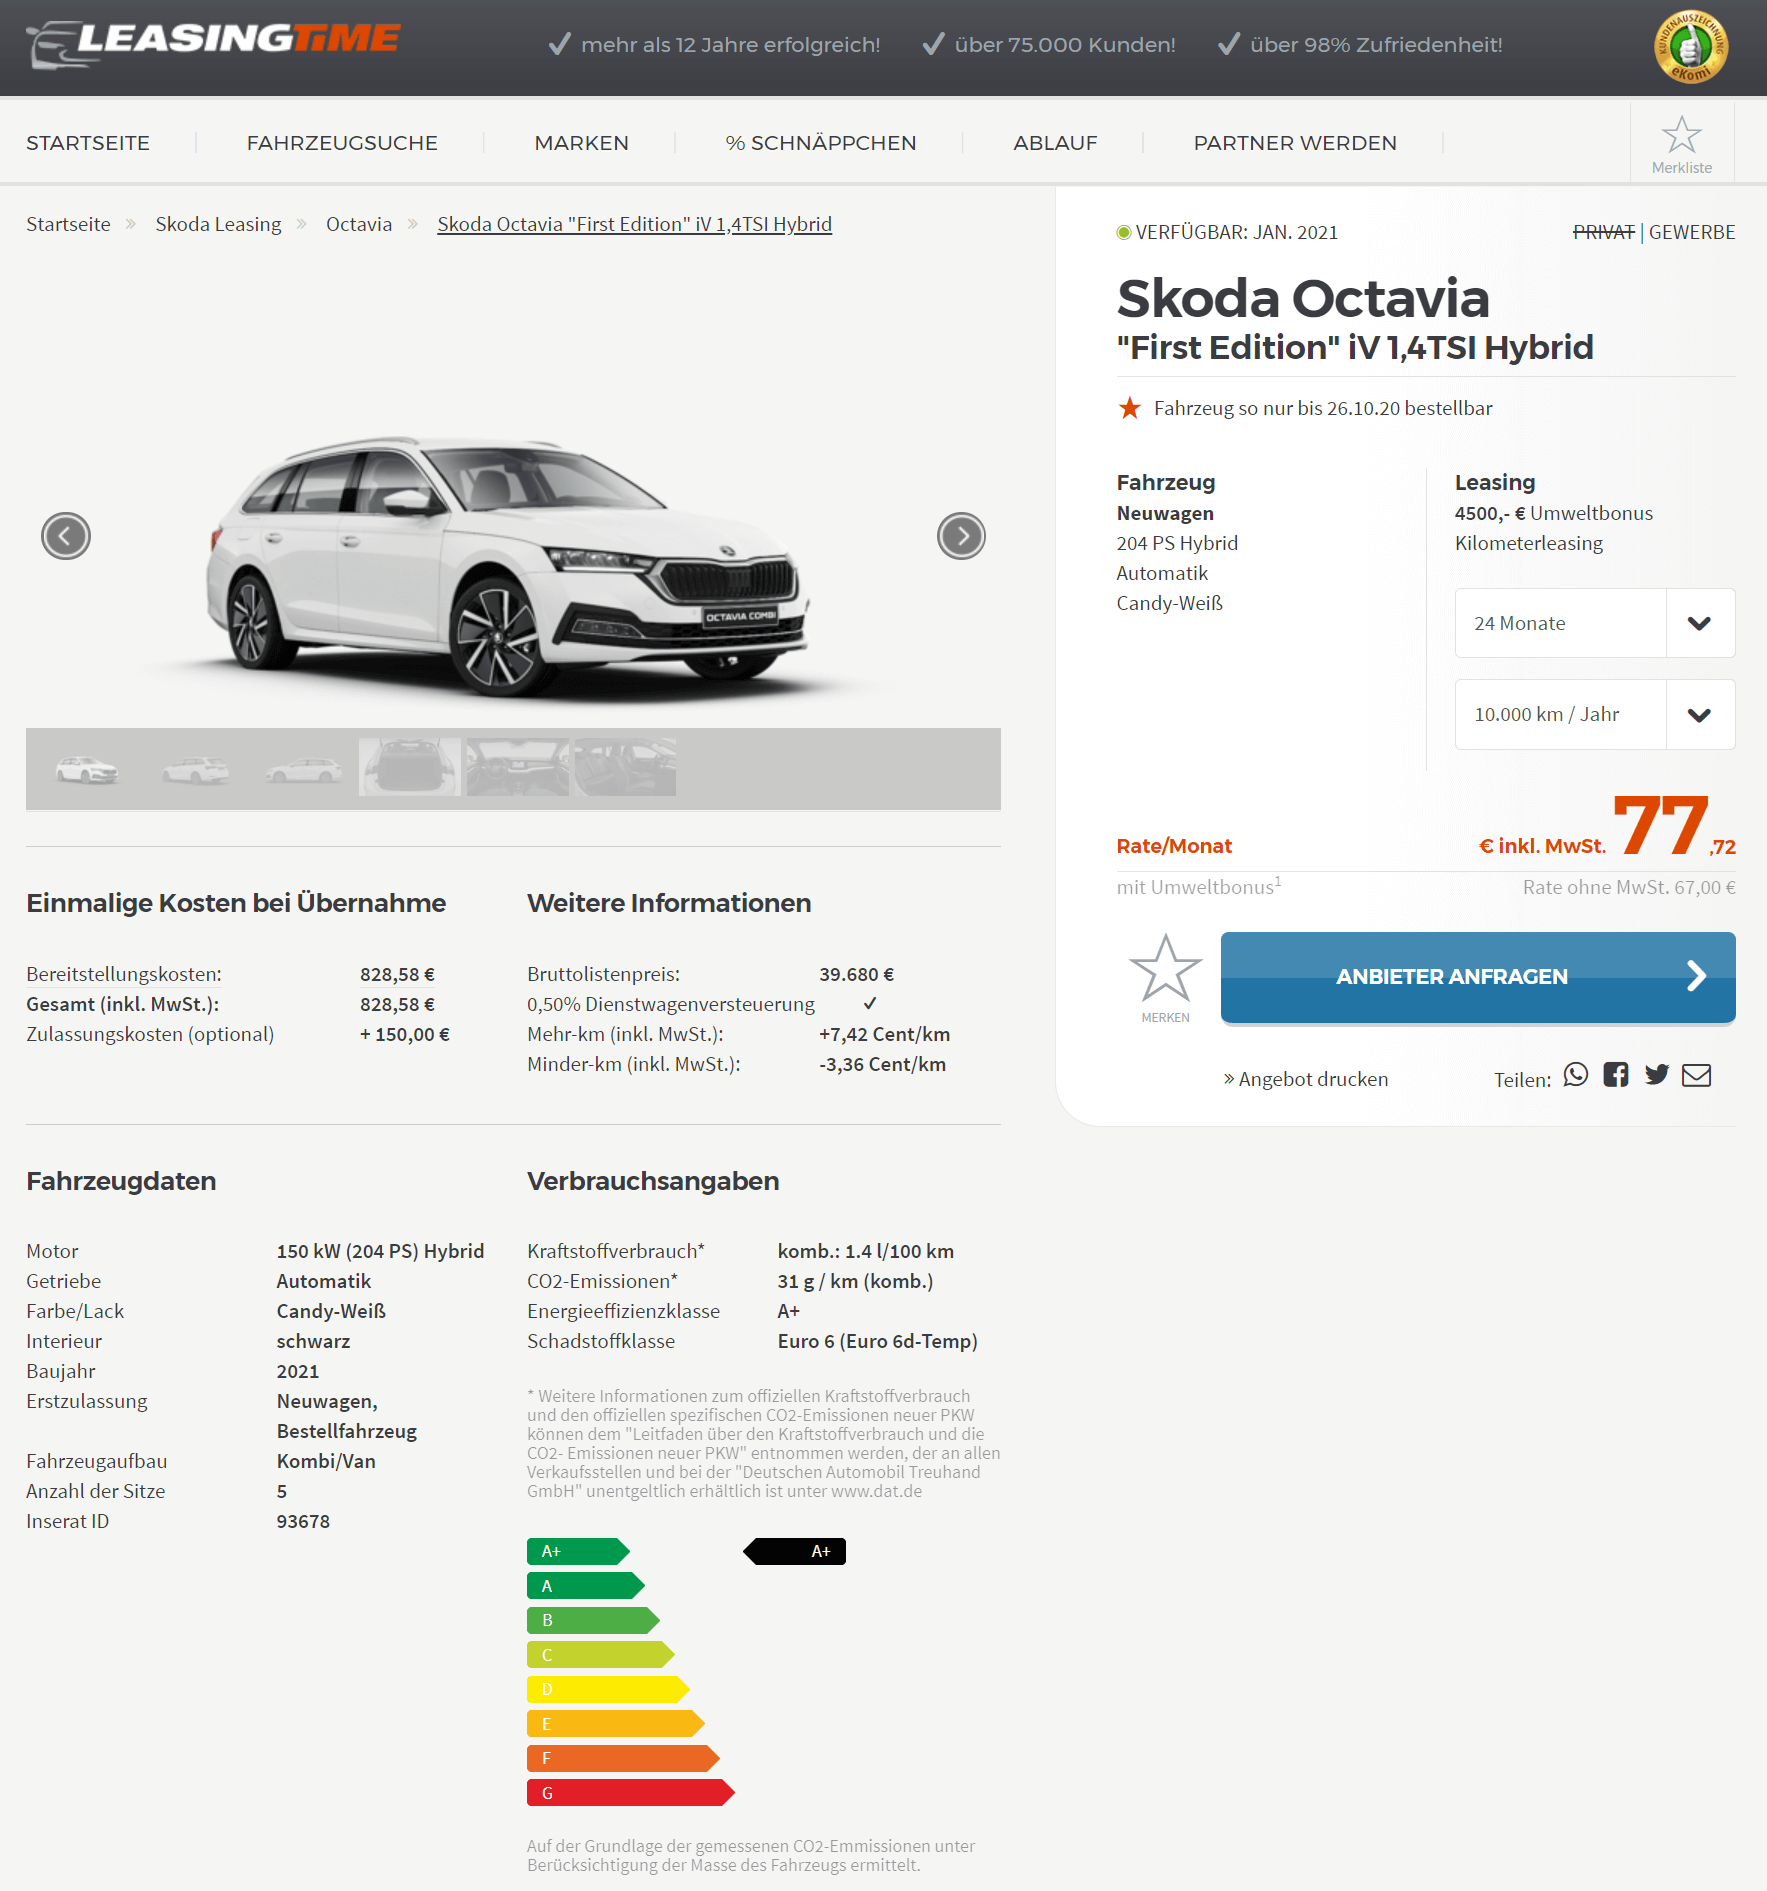This screenshot has width=1767, height=1891.
Task: Go to STARTSEITE in main menu
Action: click(x=88, y=143)
